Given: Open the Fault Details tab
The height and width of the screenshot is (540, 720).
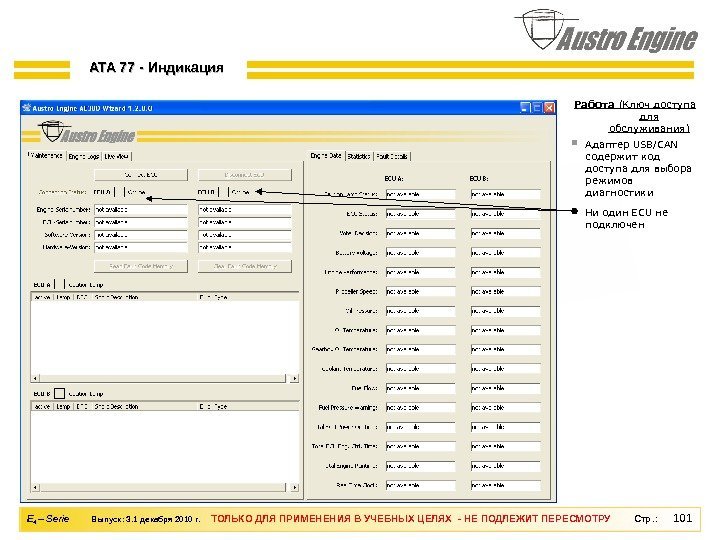Looking at the screenshot, I should pyautogui.click(x=392, y=157).
